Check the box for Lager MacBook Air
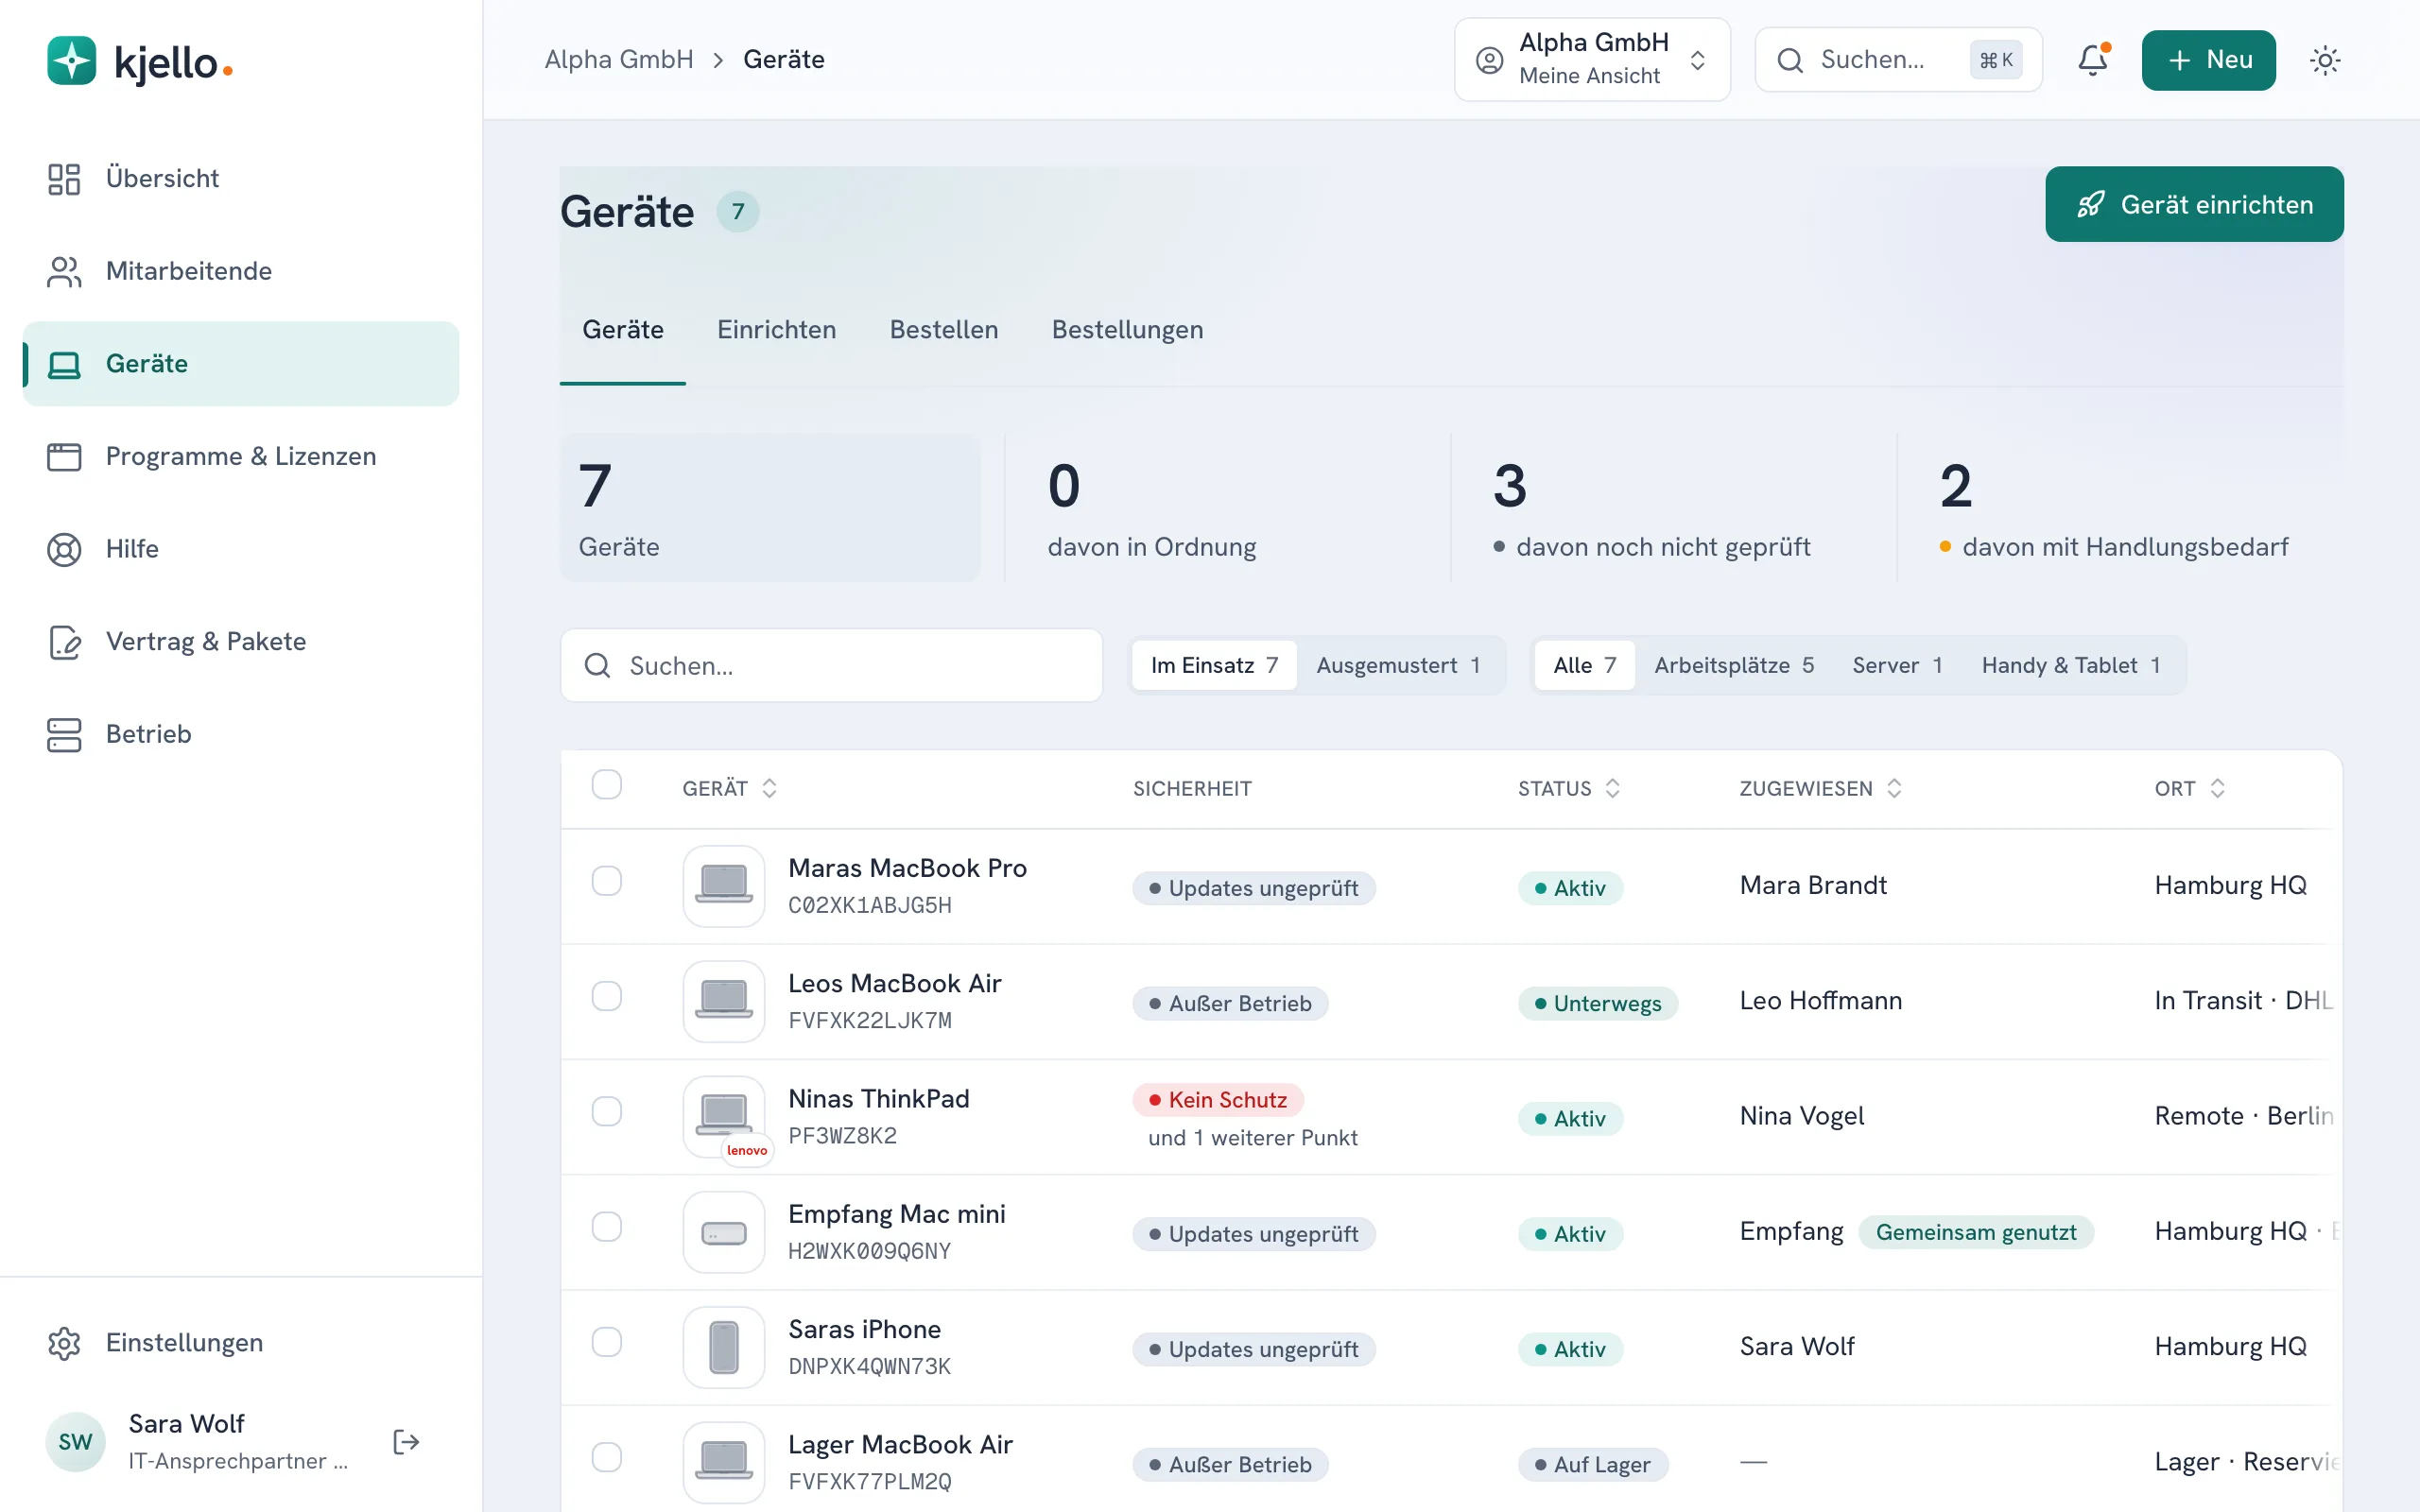This screenshot has height=1512, width=2420. (x=607, y=1457)
